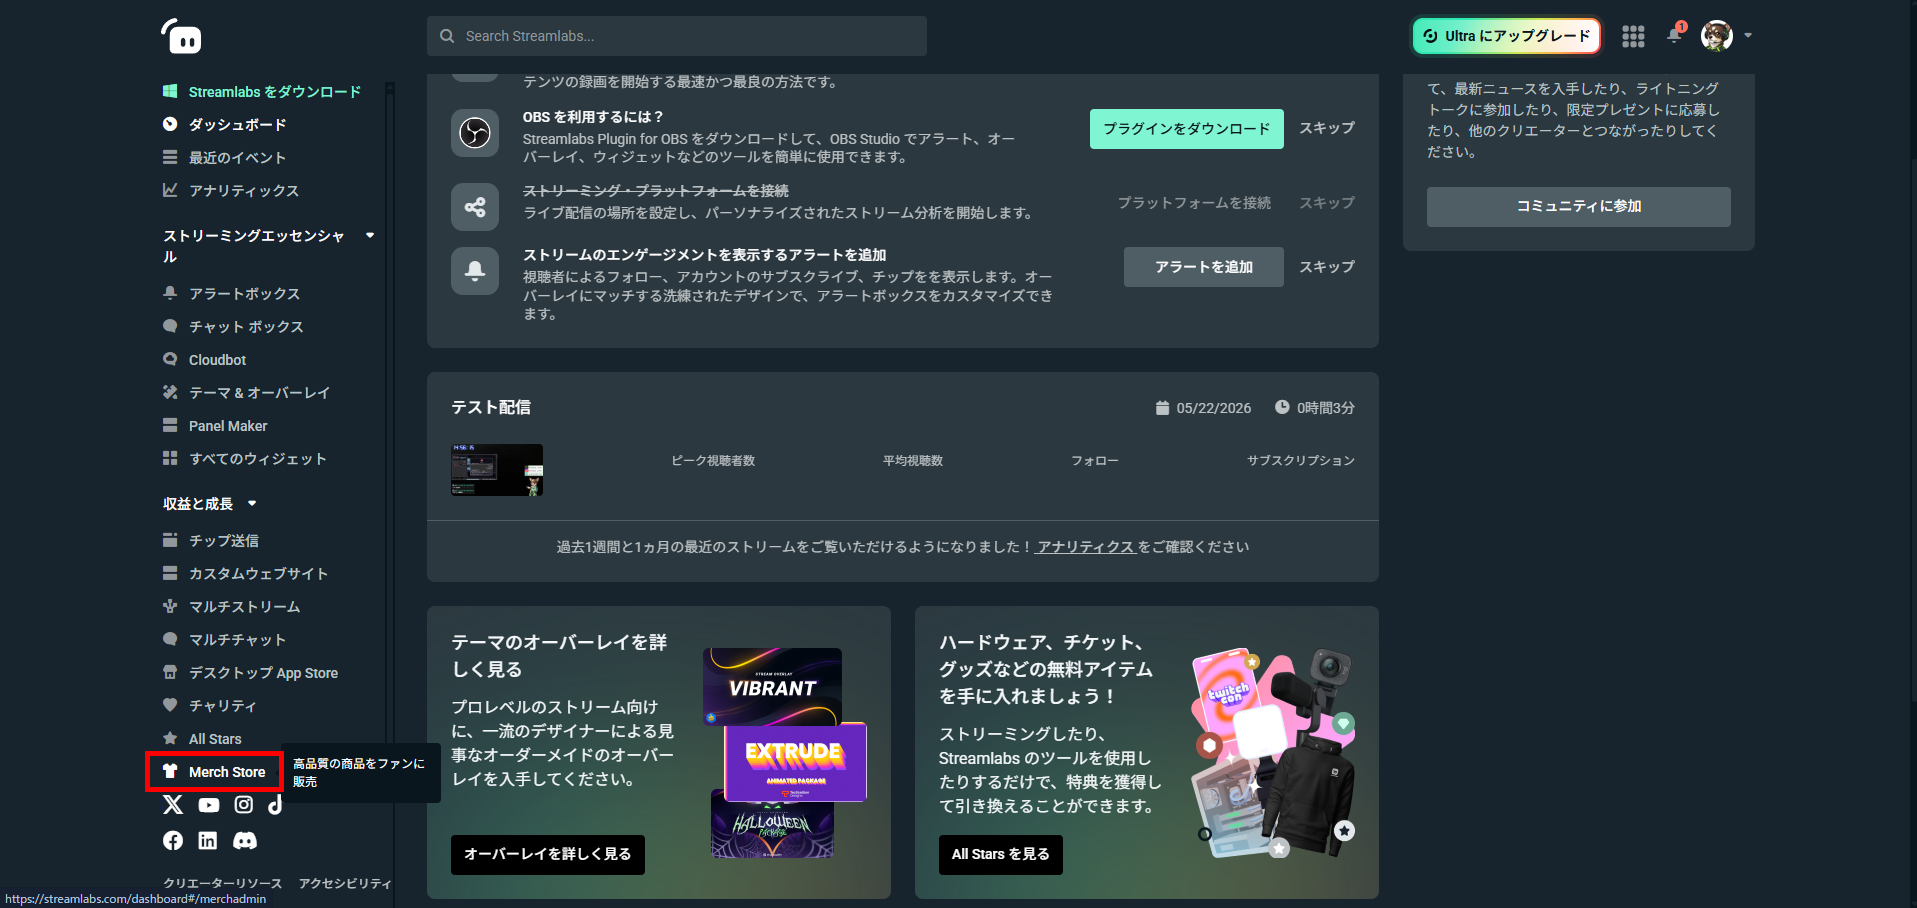Open the Facebook social icon
1917x908 pixels.
[173, 841]
